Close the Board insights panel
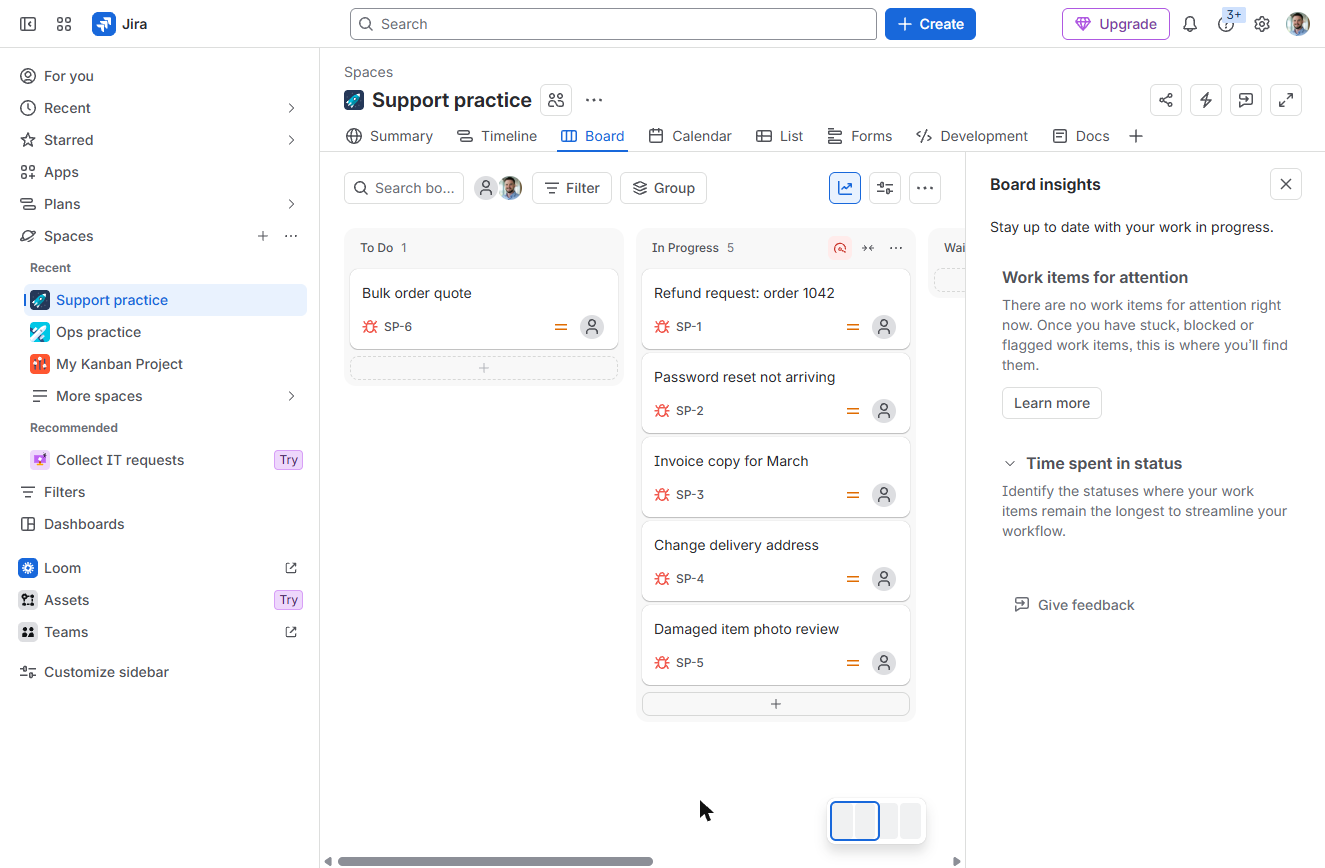This screenshot has width=1325, height=868. (x=1286, y=184)
